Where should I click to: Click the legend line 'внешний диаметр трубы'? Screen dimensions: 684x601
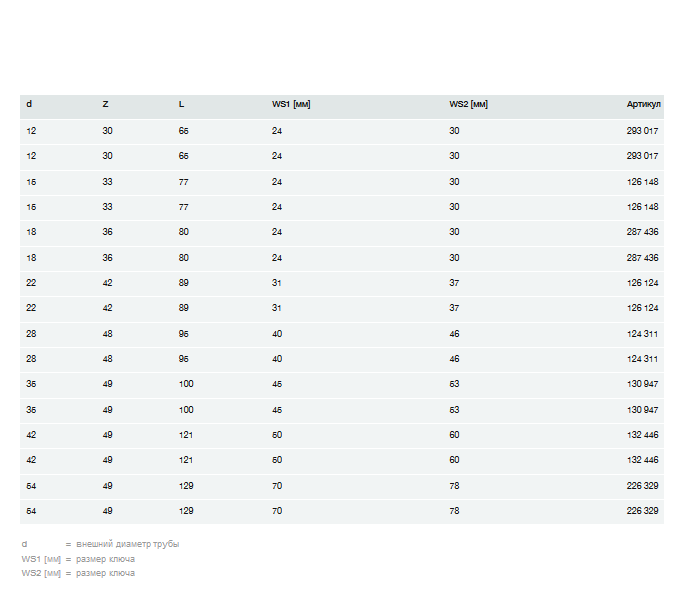(x=127, y=544)
